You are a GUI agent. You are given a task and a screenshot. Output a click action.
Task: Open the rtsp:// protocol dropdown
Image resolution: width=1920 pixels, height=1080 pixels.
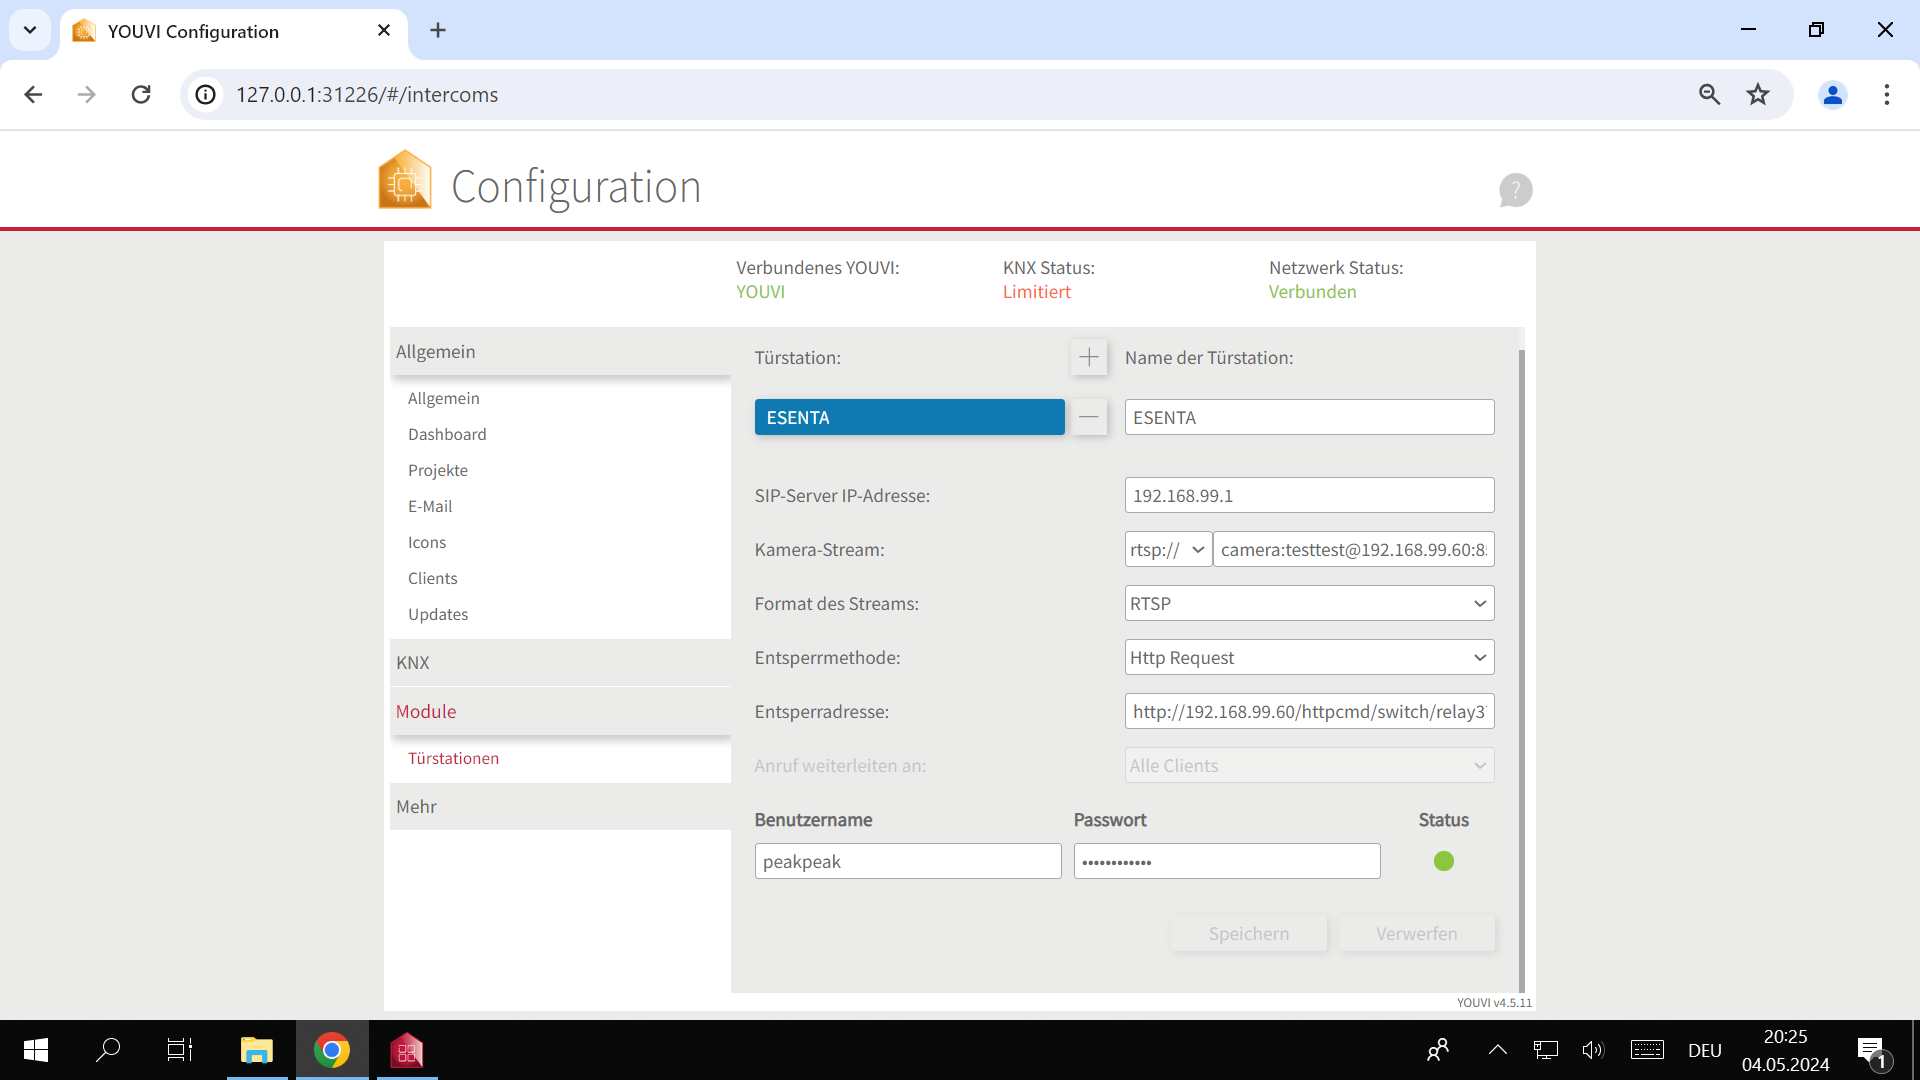click(1168, 549)
